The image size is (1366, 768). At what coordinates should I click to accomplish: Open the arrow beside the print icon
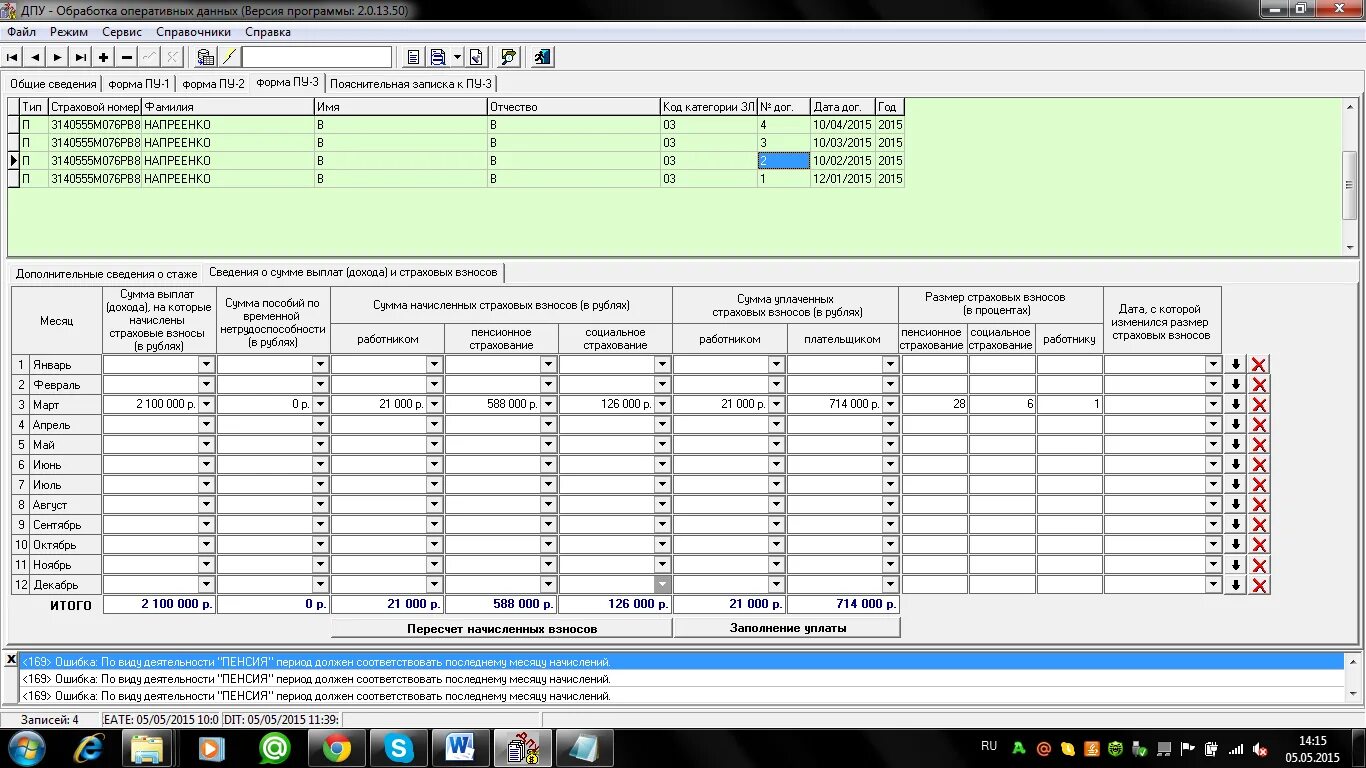point(457,57)
